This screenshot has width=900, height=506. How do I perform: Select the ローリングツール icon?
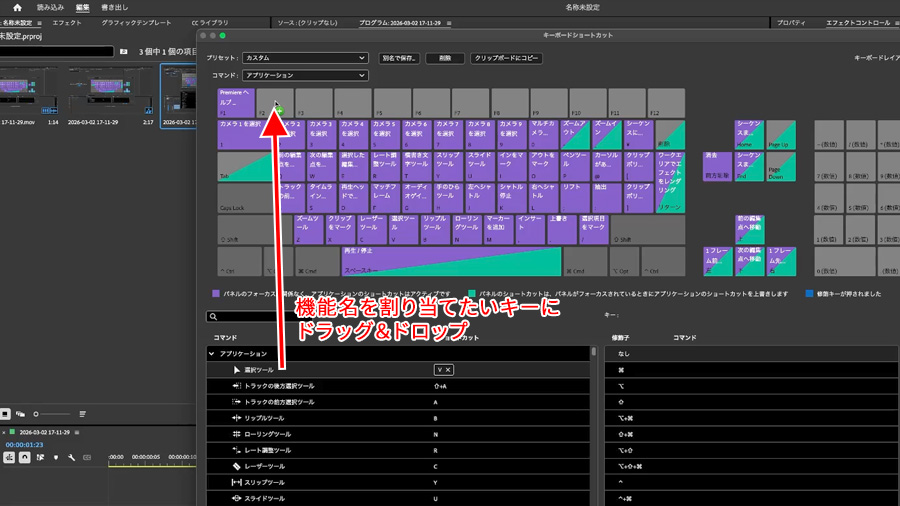pos(236,434)
